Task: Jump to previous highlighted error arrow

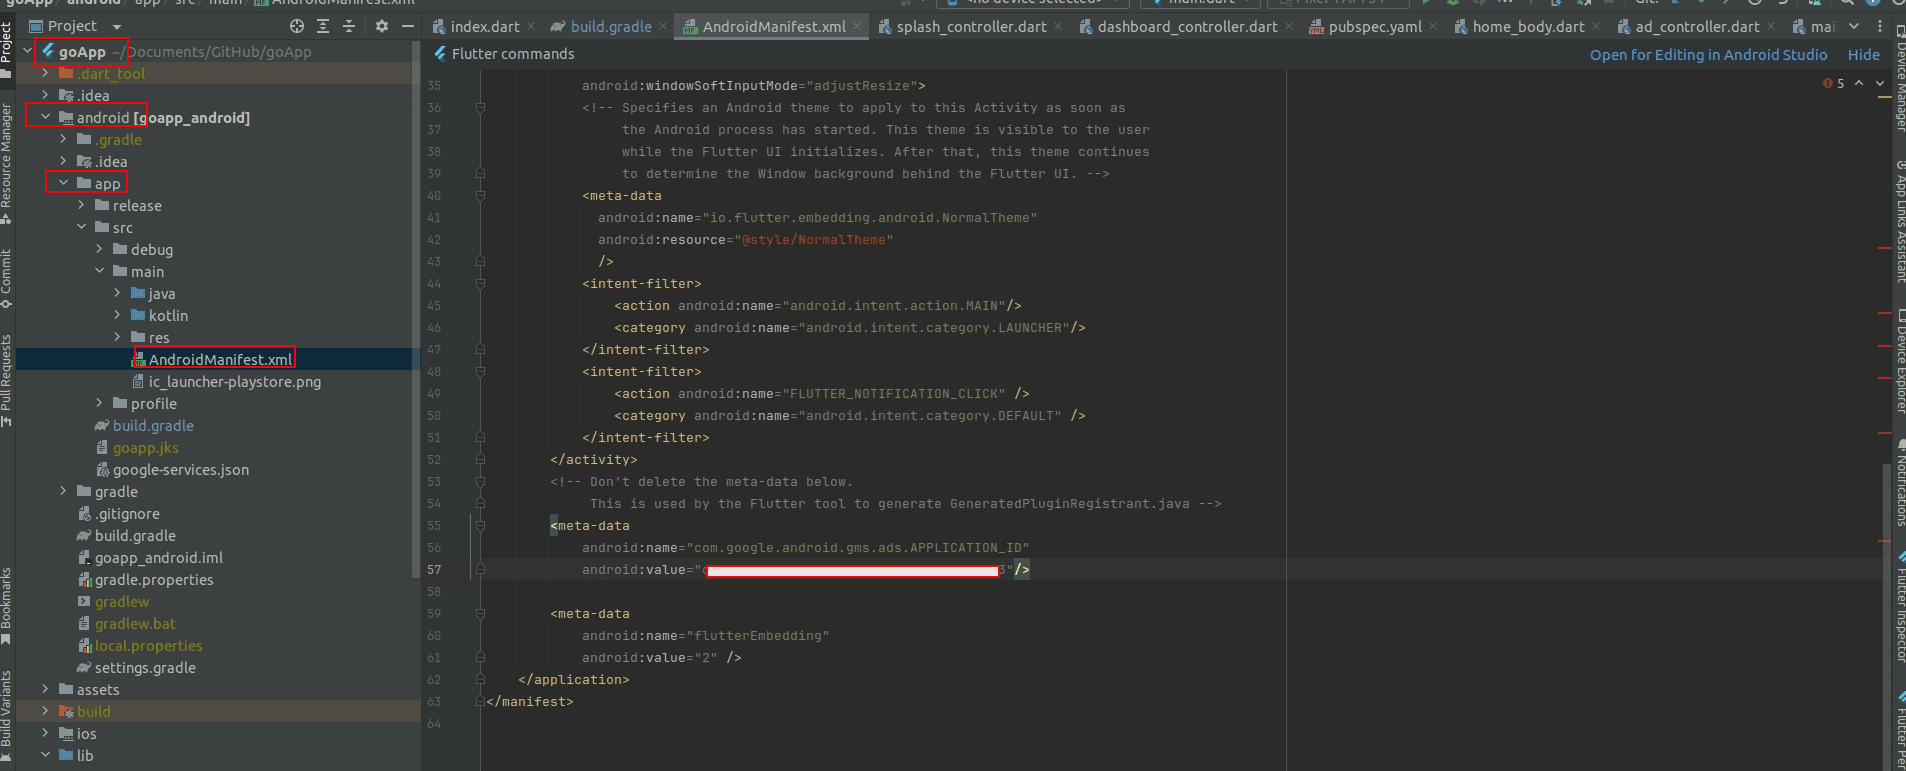Action: coord(1859,84)
